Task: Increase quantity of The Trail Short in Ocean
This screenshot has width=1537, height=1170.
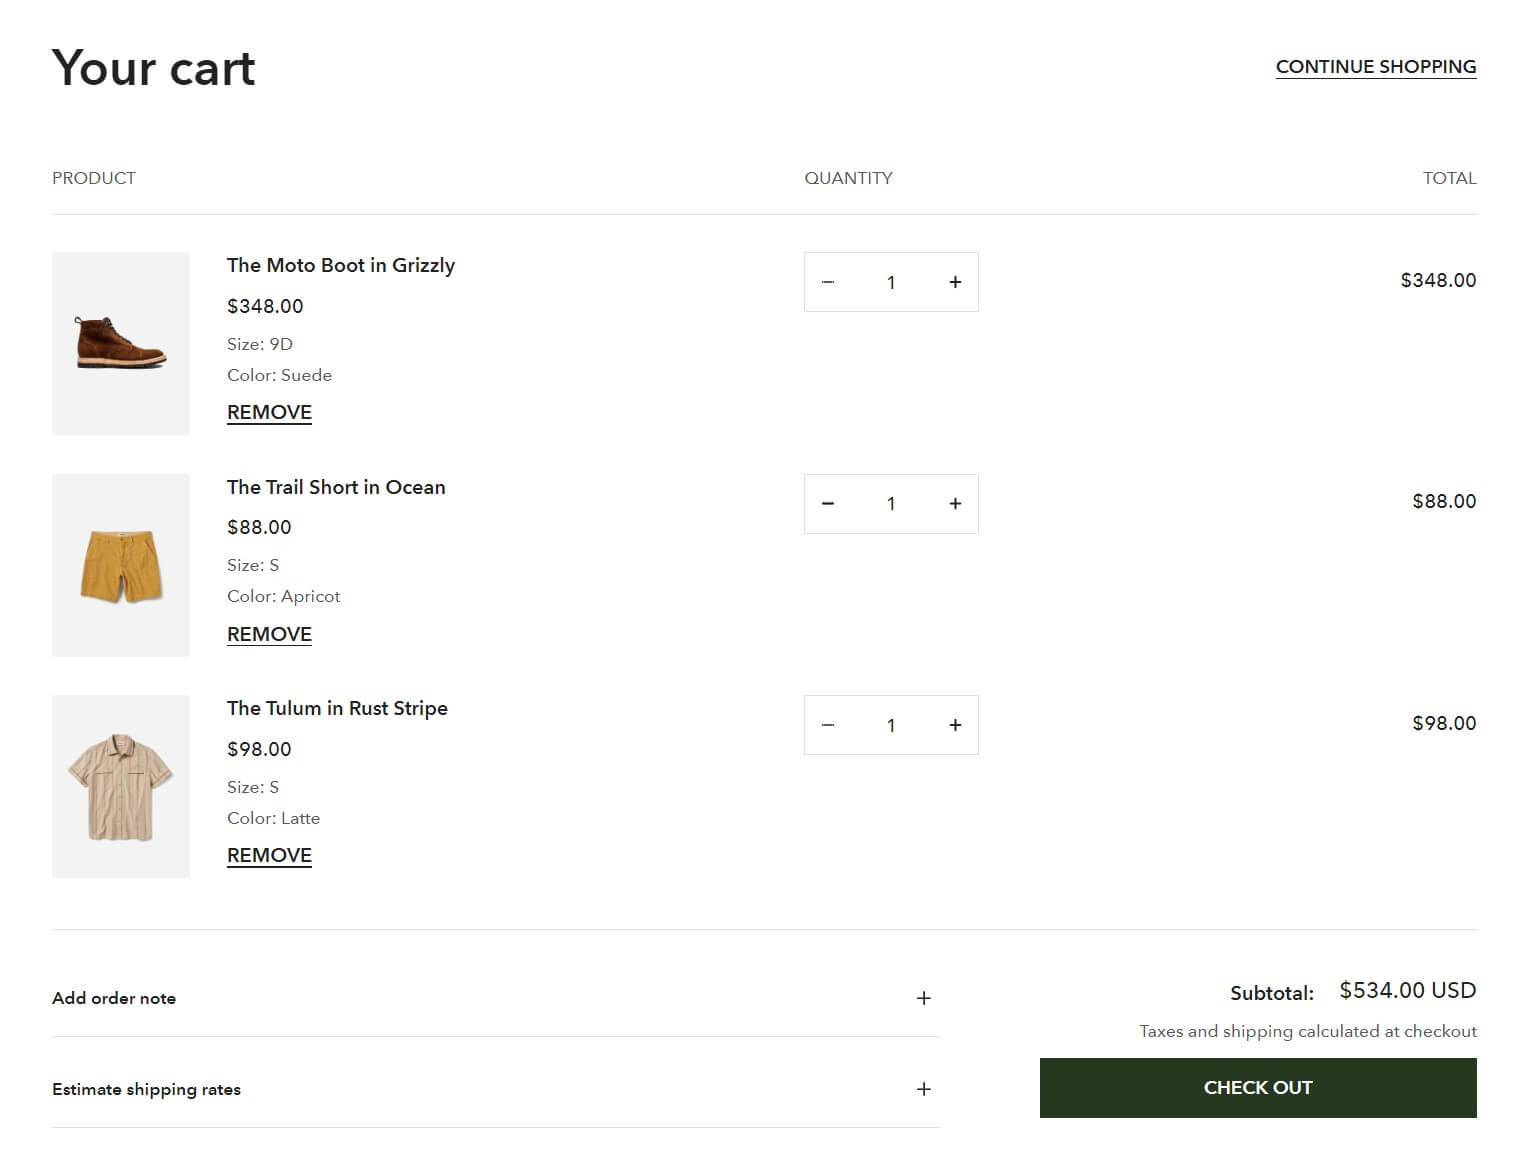Action: (x=955, y=503)
